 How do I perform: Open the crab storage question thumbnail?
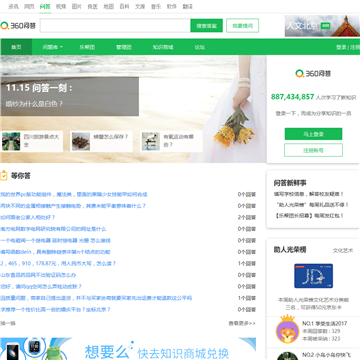pos(81,141)
